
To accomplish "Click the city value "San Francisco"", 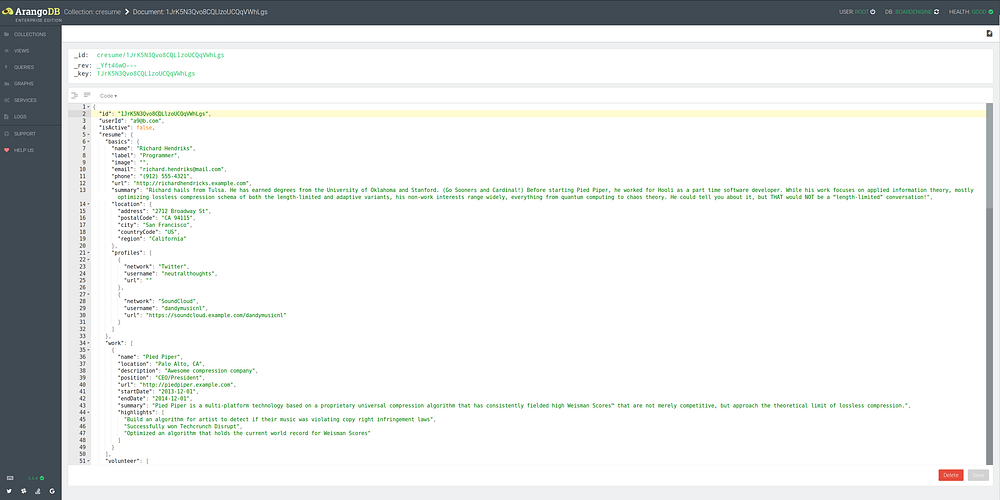I will point(168,225).
